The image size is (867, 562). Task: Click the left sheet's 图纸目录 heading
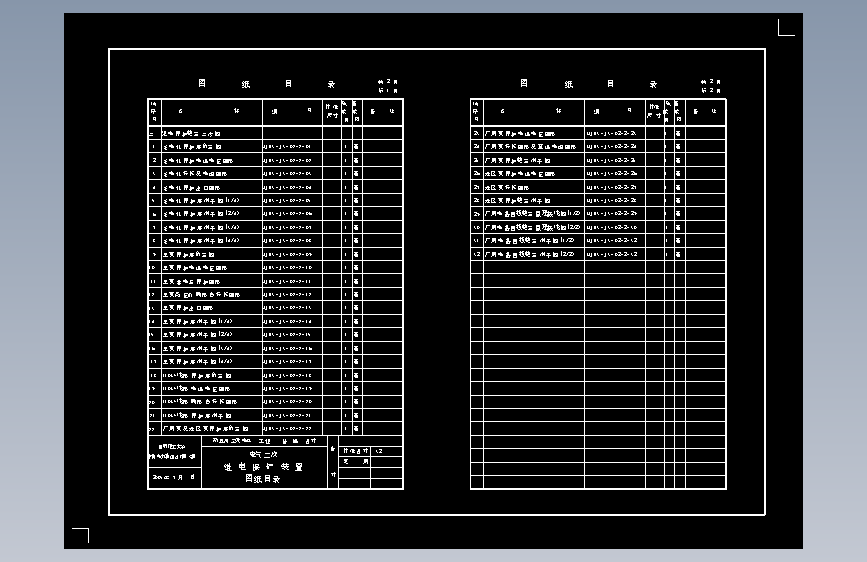(x=267, y=84)
